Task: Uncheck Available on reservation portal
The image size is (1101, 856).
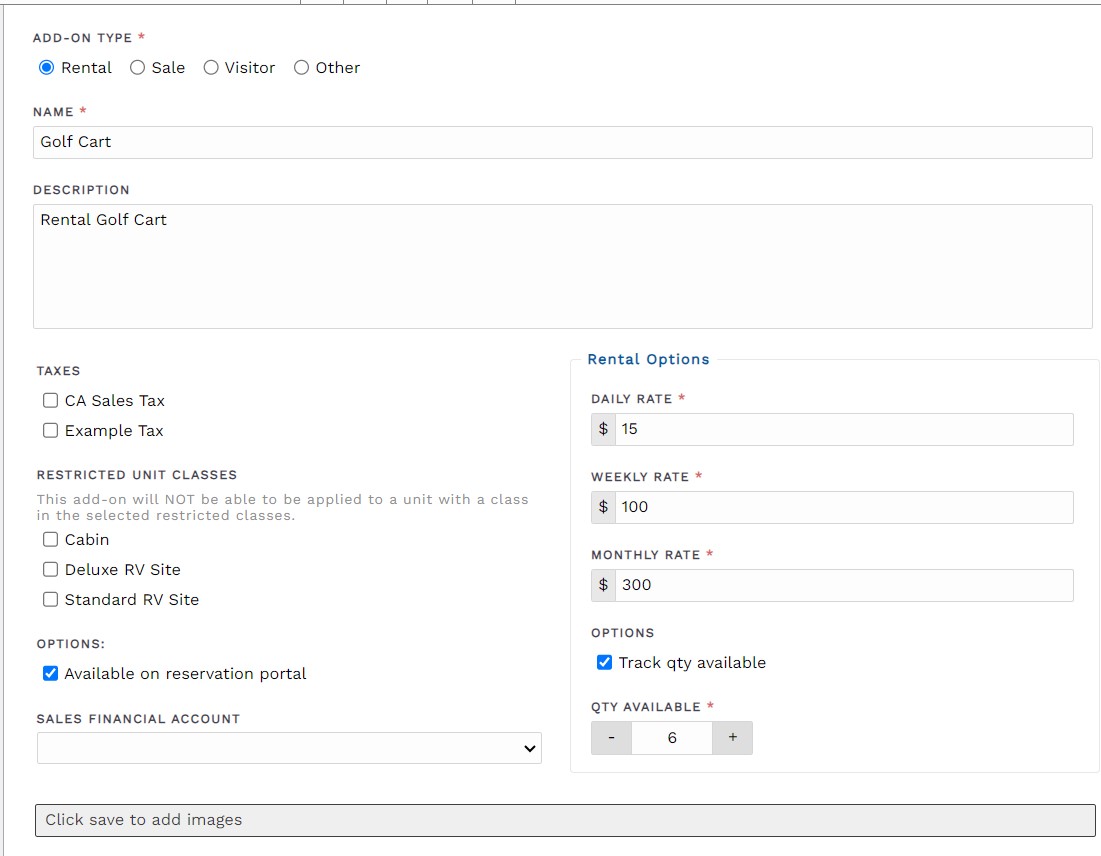Action: 51,674
